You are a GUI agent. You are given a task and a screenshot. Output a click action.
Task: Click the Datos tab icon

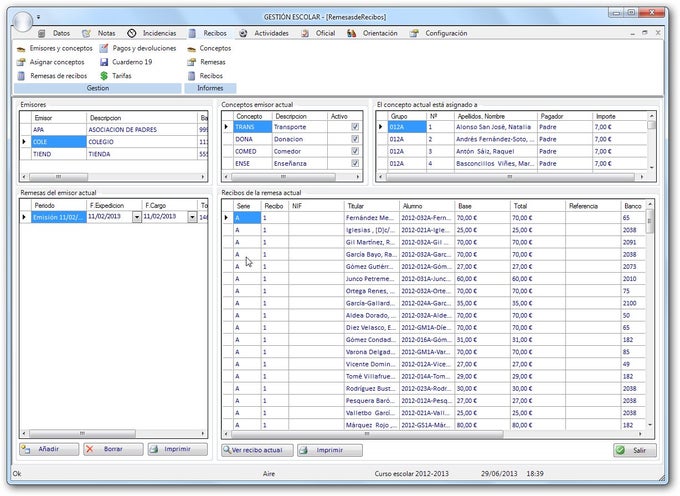pyautogui.click(x=42, y=33)
